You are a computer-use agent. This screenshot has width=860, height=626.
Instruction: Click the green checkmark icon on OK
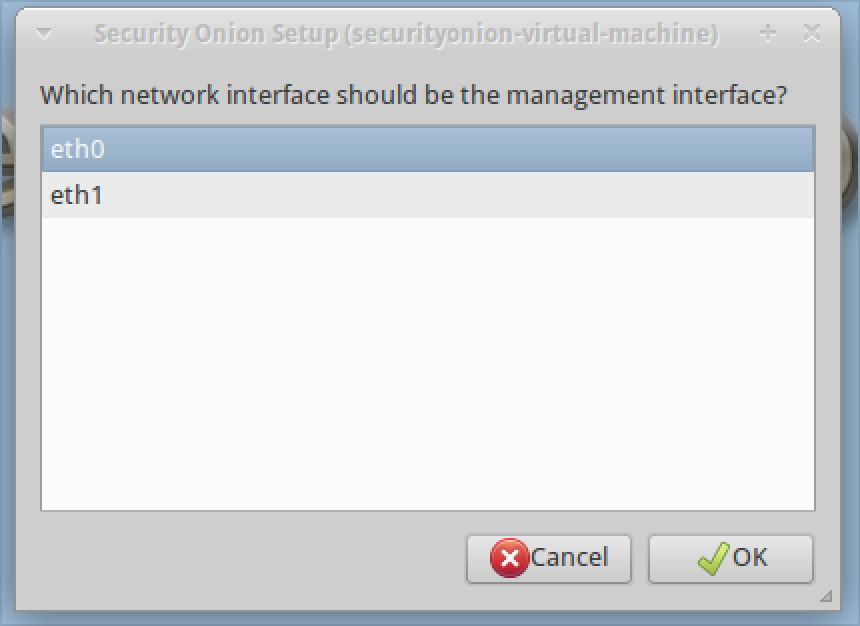click(x=712, y=558)
